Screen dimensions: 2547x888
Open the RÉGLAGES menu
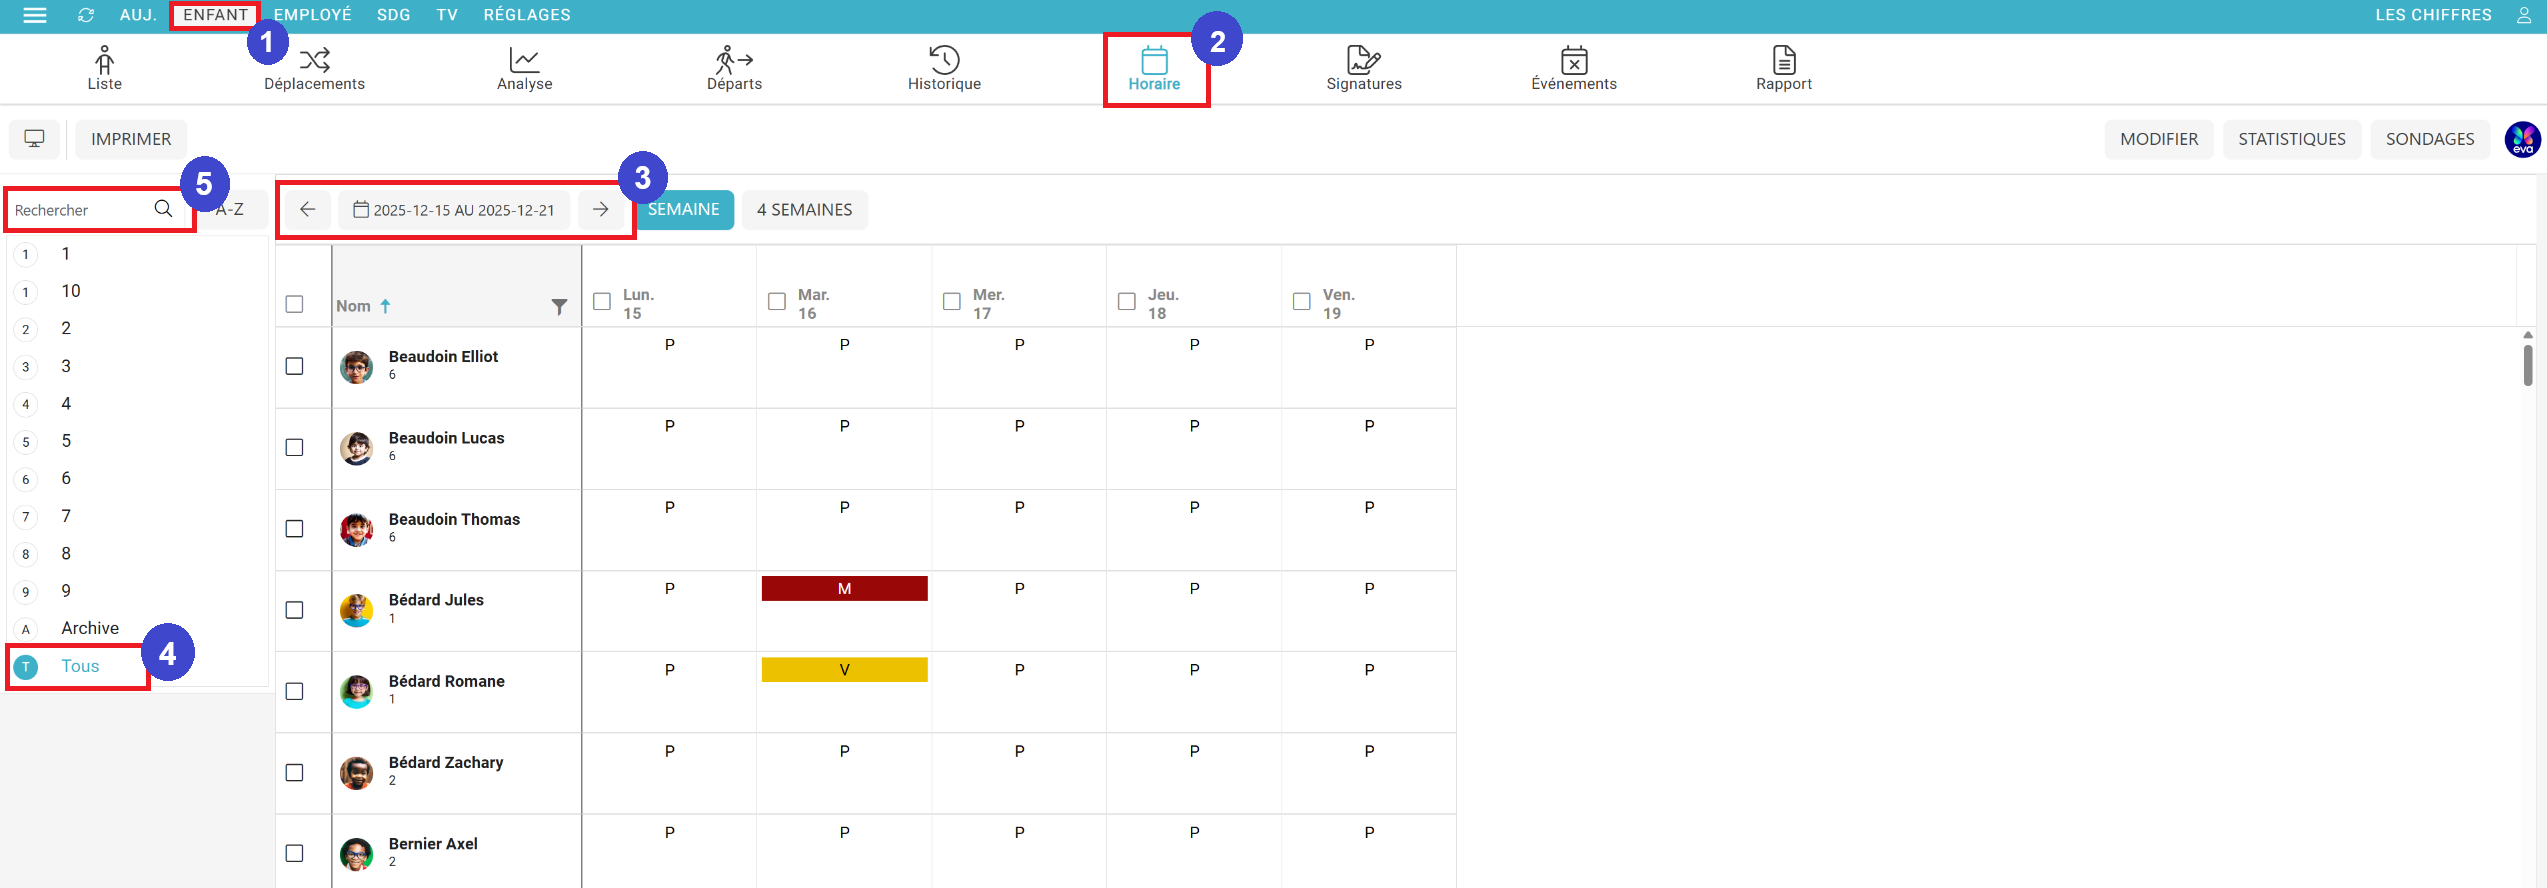click(527, 15)
